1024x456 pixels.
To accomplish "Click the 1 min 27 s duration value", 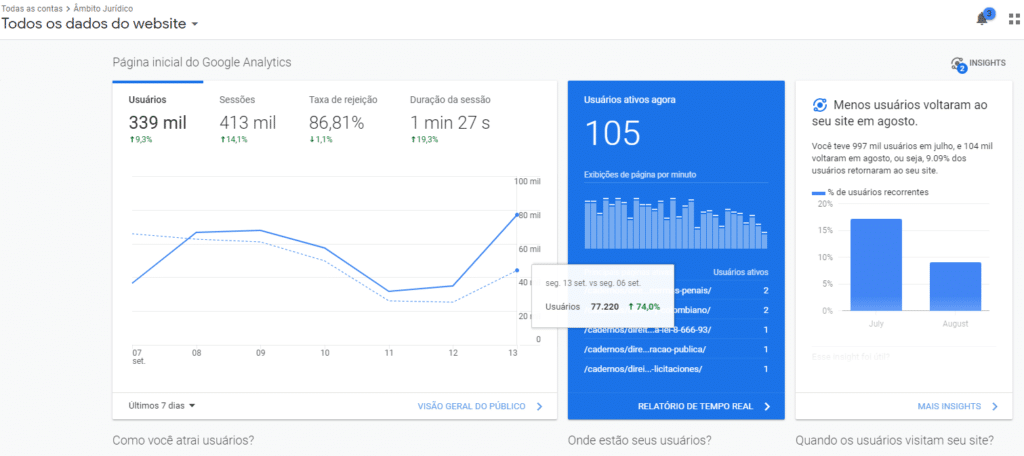I will pyautogui.click(x=450, y=123).
